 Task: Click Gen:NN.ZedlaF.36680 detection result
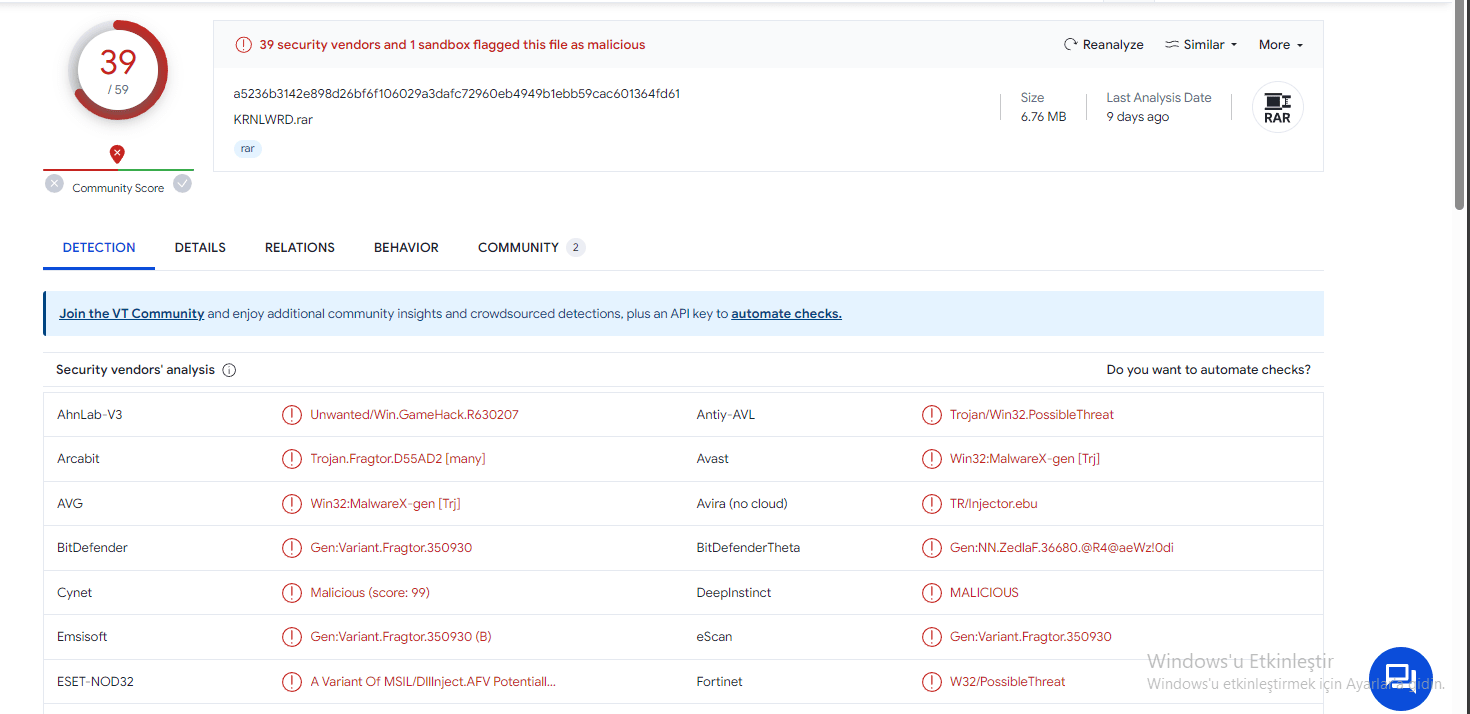(1062, 548)
